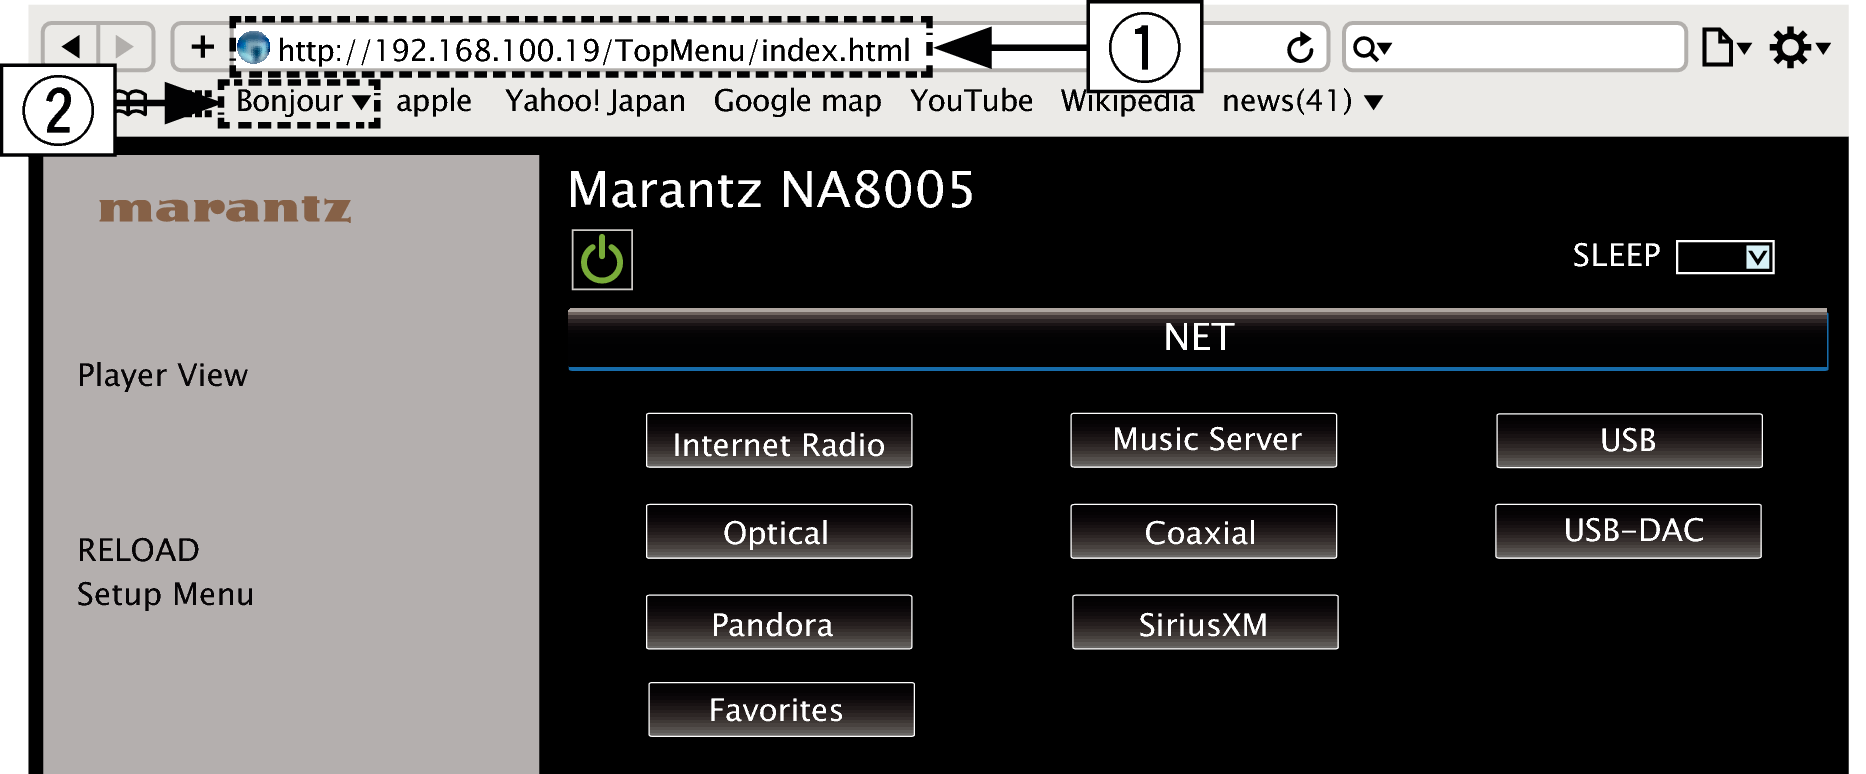Click the search magnifier dropdown icon
Image resolution: width=1866 pixels, height=774 pixels.
coord(1371,48)
